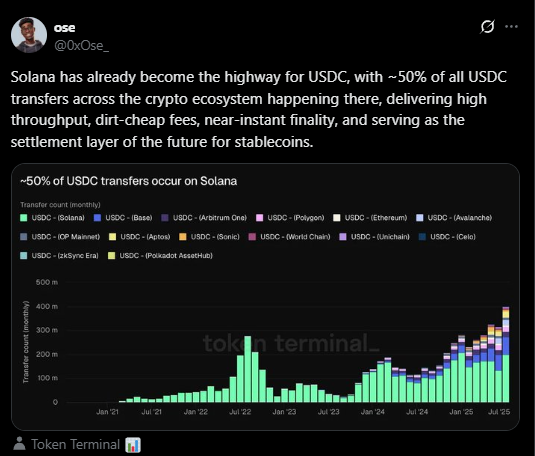Click the 'USDC - (Celo)' legend label
This screenshot has width=535, height=456.
[453, 237]
